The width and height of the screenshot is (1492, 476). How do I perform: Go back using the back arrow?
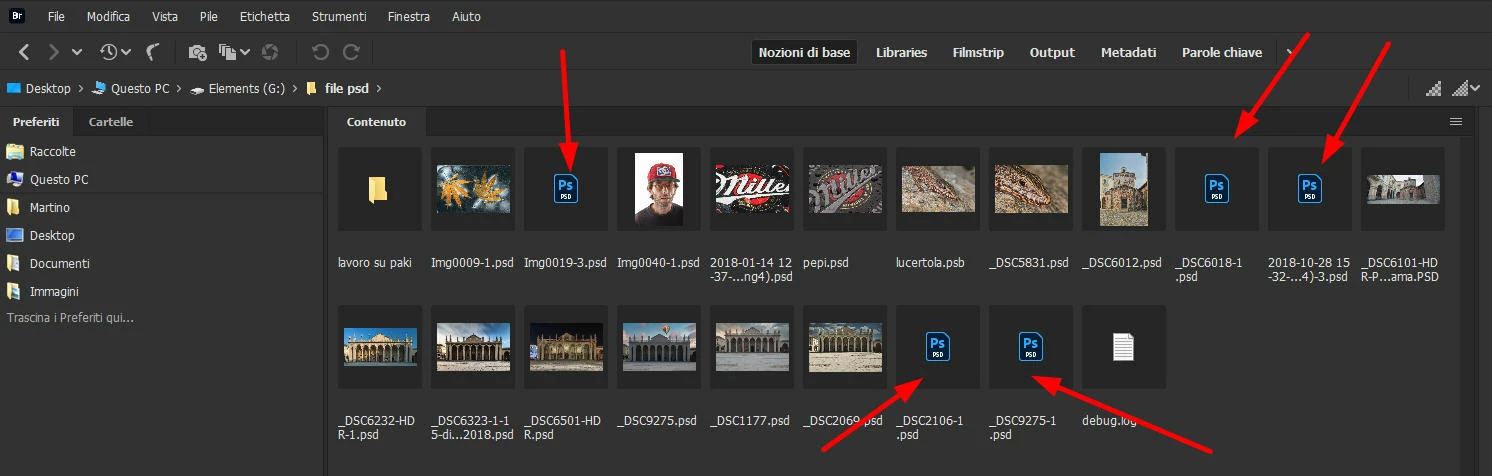(x=25, y=52)
